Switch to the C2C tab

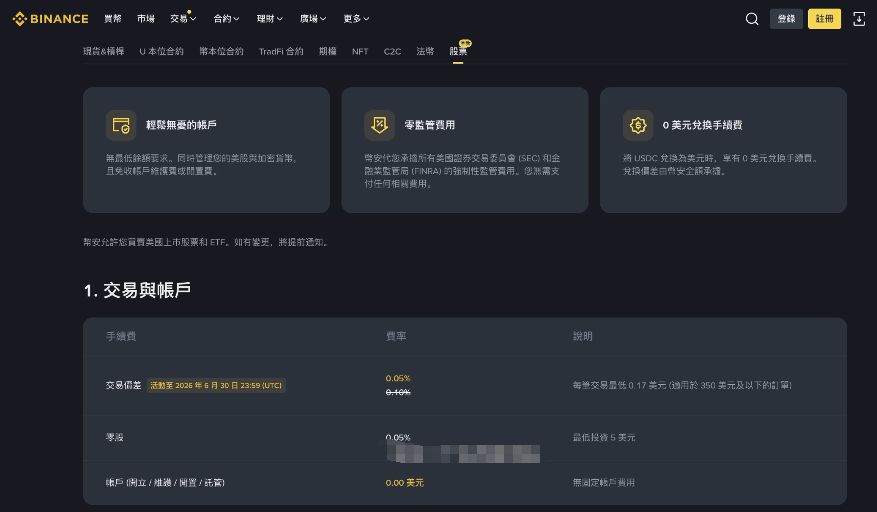point(392,51)
